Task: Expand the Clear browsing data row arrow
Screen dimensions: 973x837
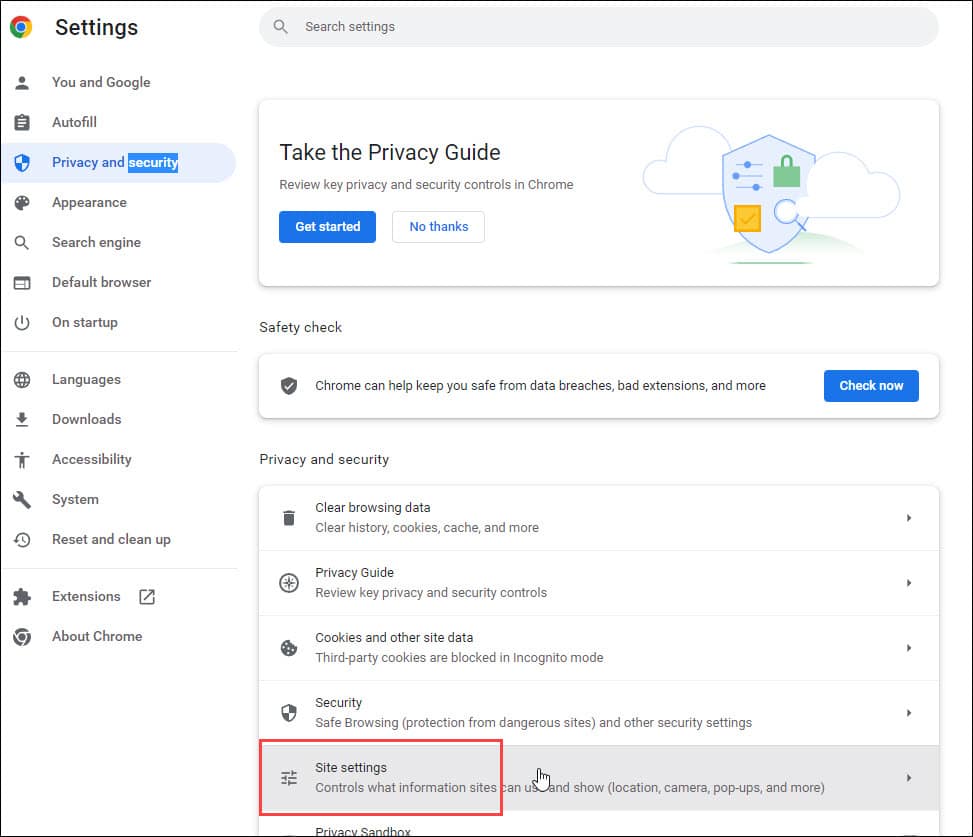Action: click(908, 518)
